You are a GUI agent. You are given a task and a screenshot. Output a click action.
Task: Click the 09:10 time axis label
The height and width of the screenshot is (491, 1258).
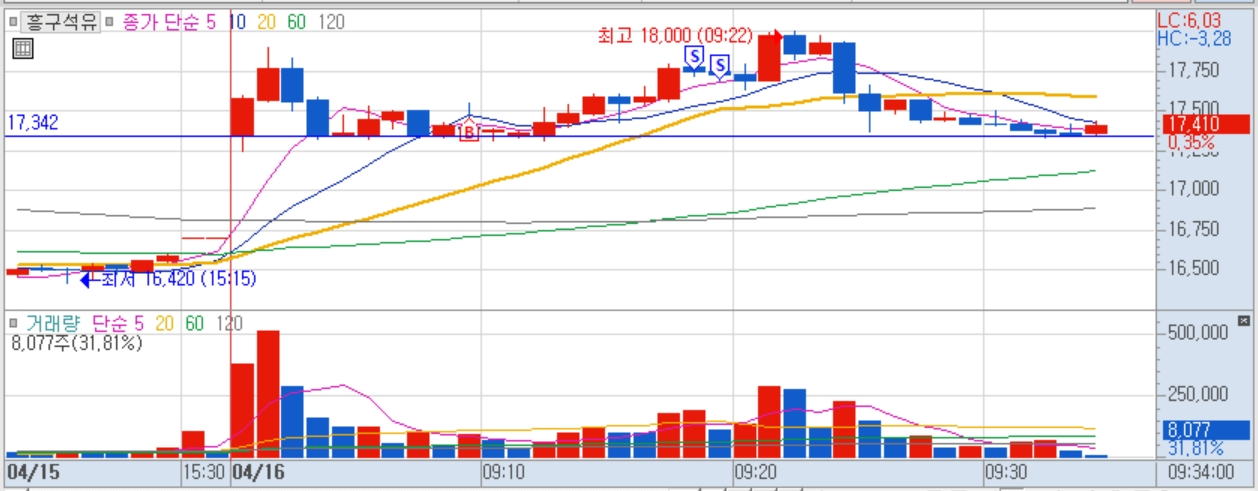coord(504,470)
